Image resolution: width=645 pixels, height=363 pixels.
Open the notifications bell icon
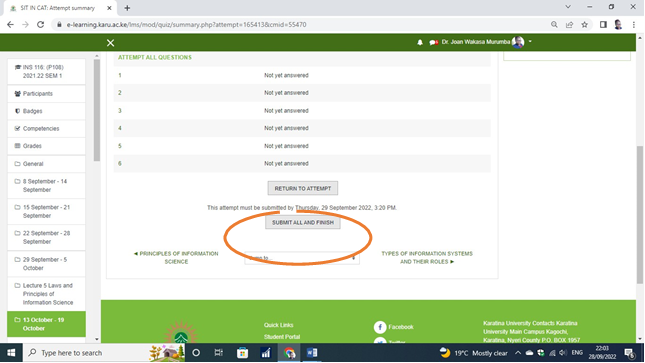[x=420, y=42]
